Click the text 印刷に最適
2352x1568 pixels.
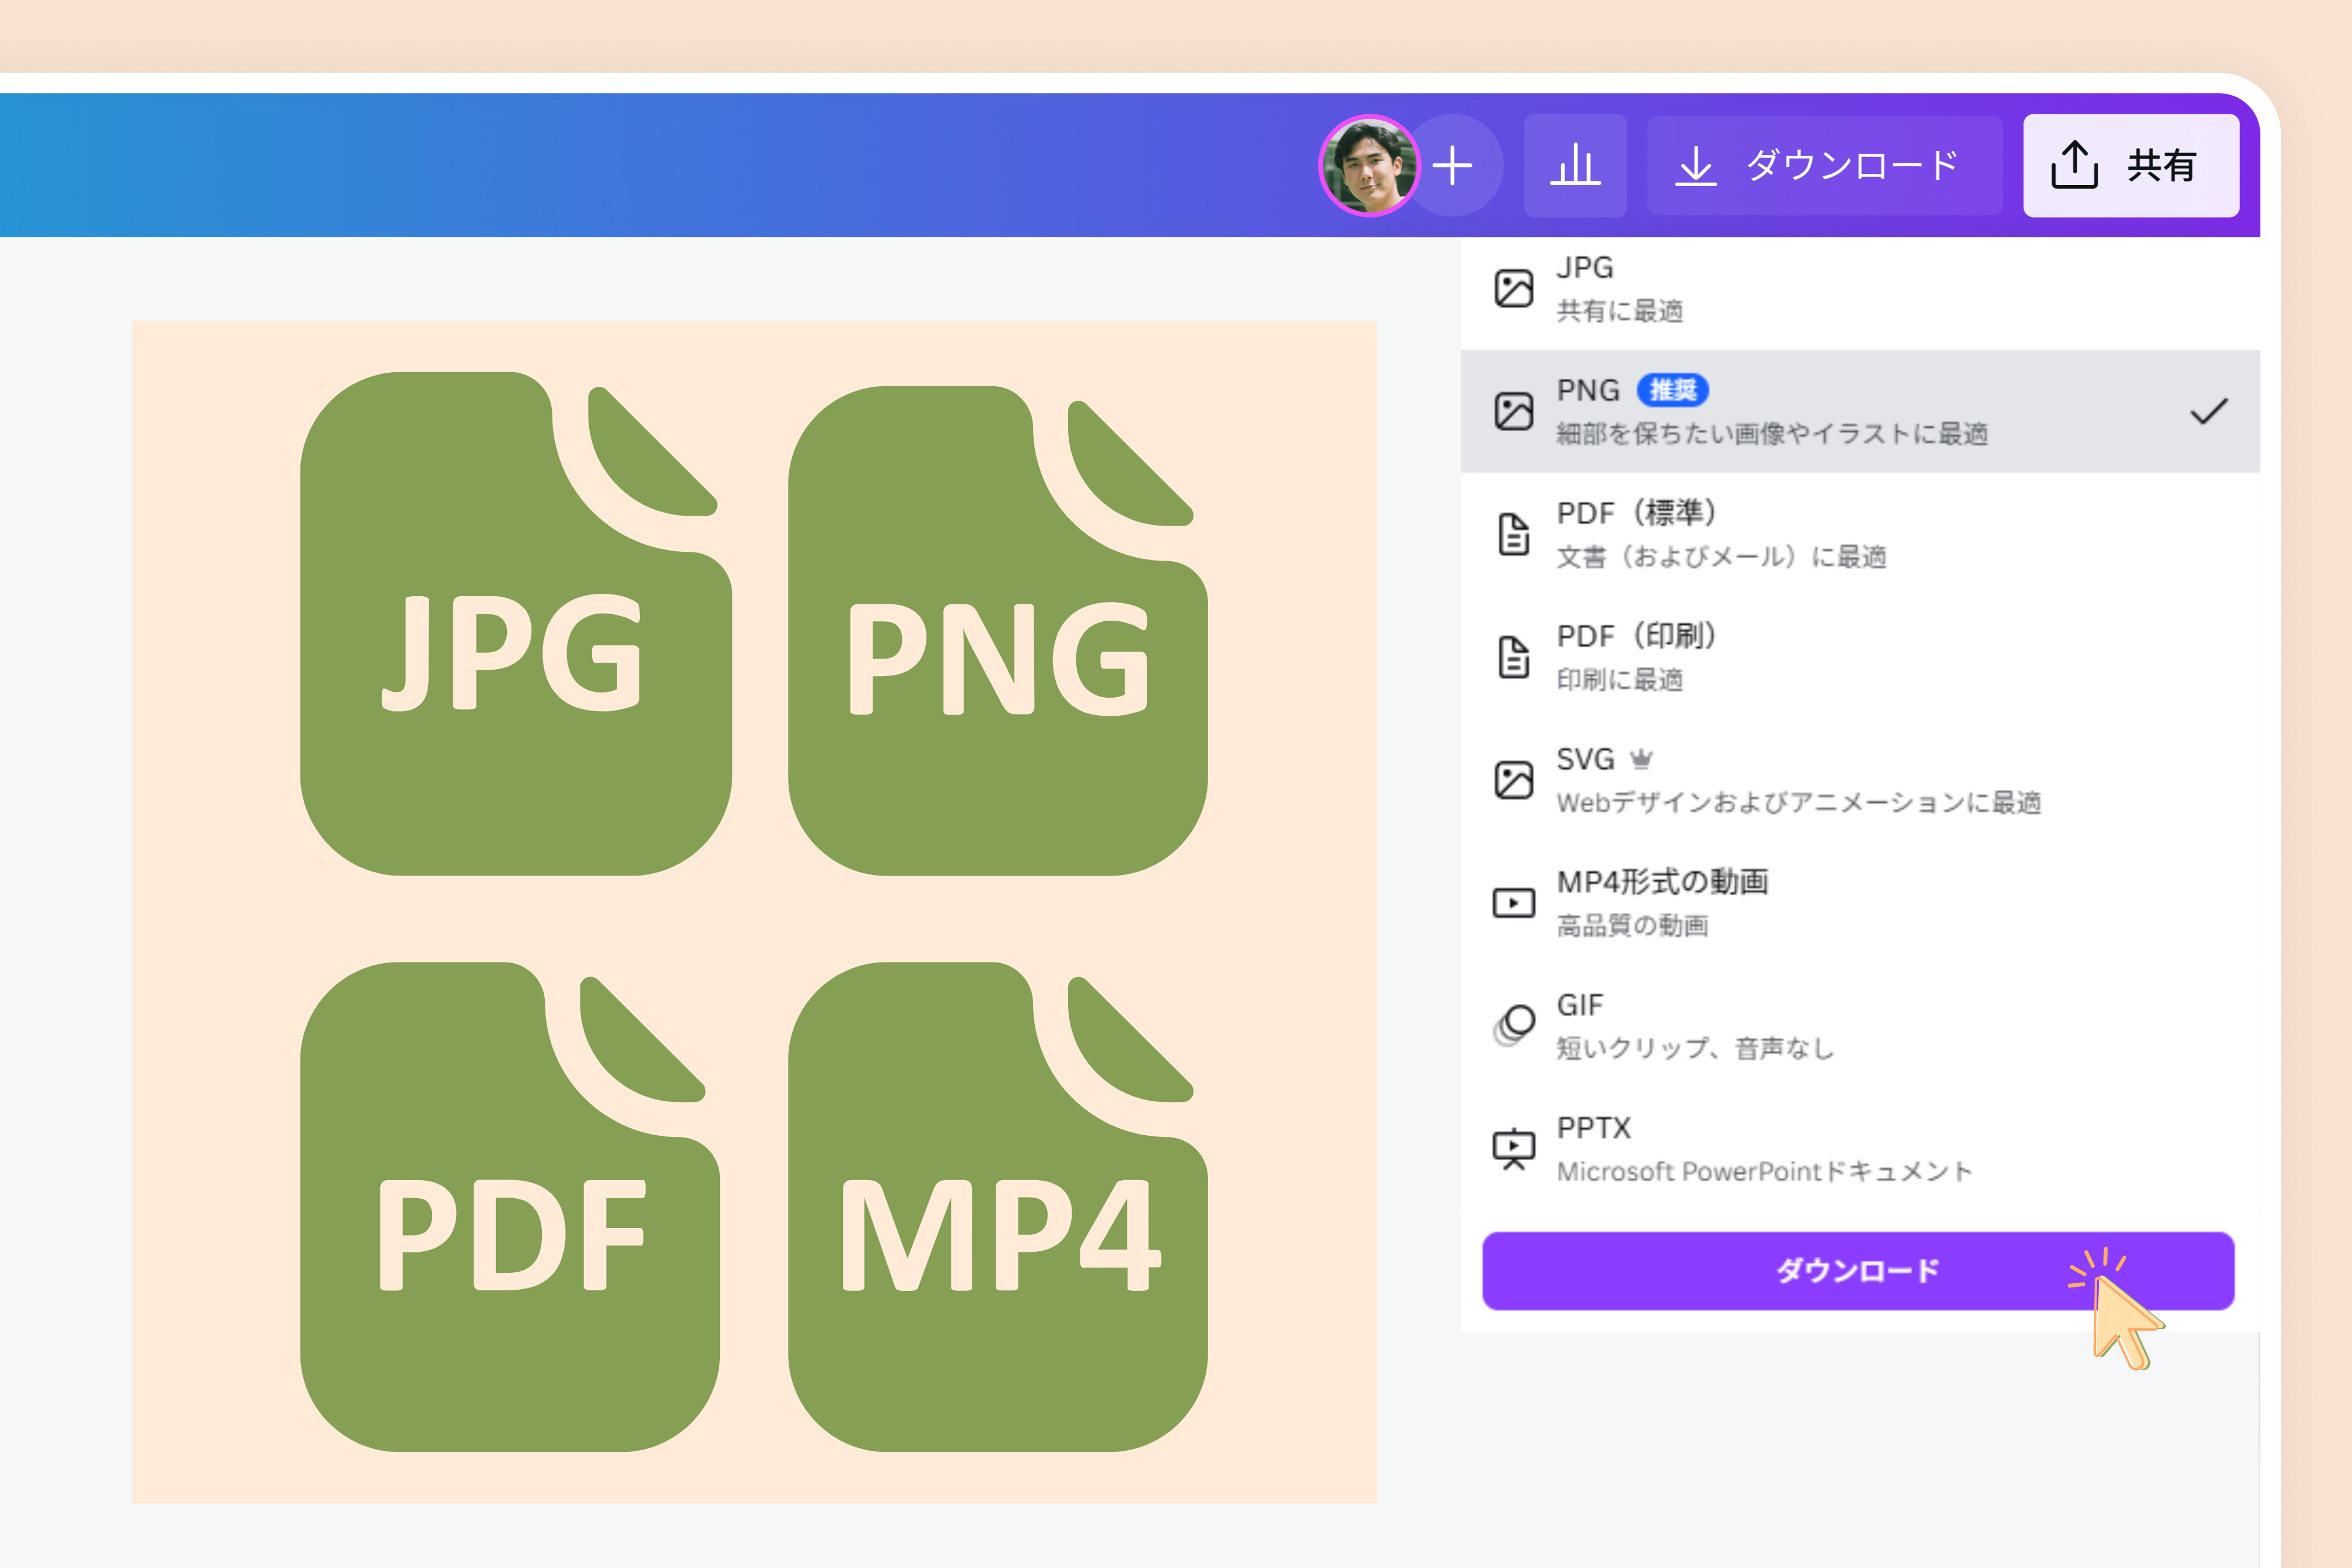click(1620, 680)
